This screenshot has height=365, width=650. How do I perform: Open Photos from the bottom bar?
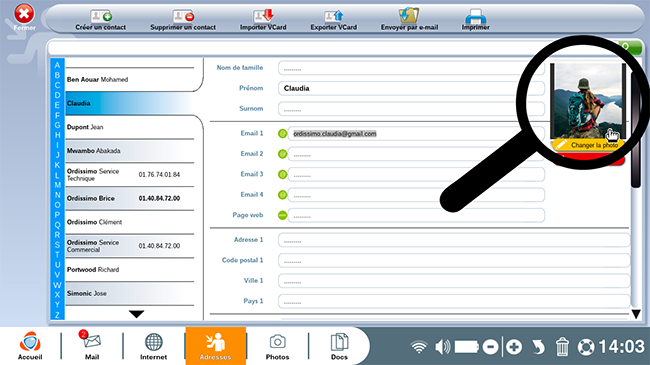coord(277,346)
